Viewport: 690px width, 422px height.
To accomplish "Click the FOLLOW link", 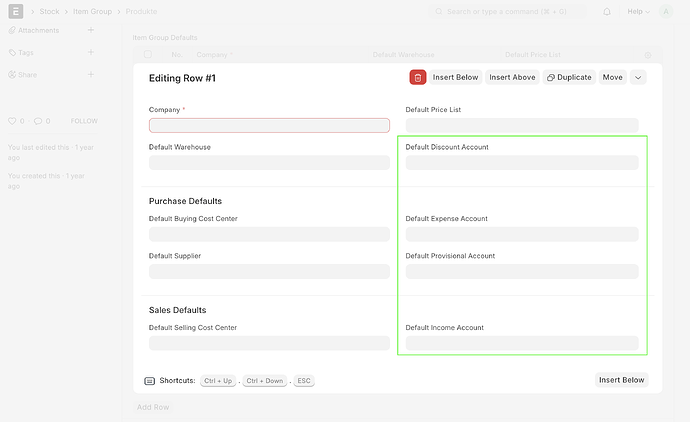I will [x=84, y=121].
